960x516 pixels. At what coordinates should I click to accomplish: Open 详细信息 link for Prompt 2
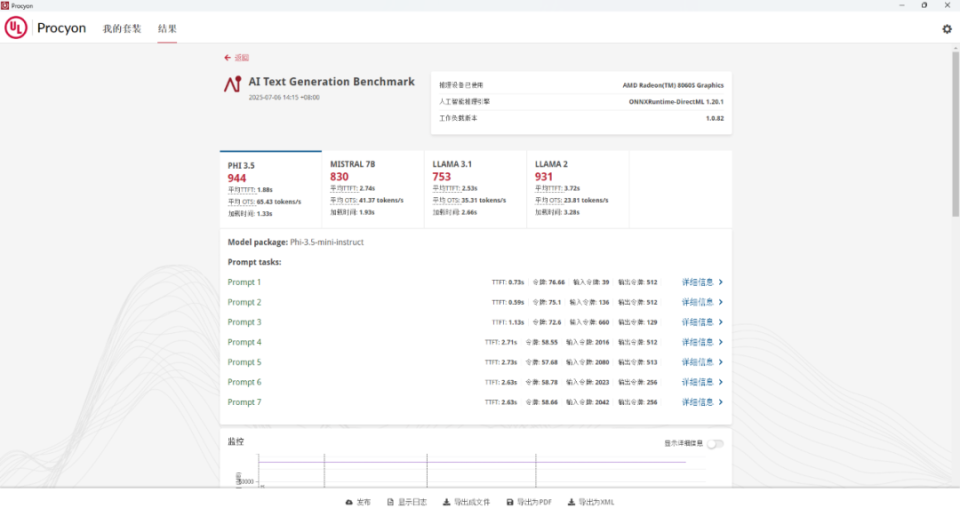(x=698, y=302)
